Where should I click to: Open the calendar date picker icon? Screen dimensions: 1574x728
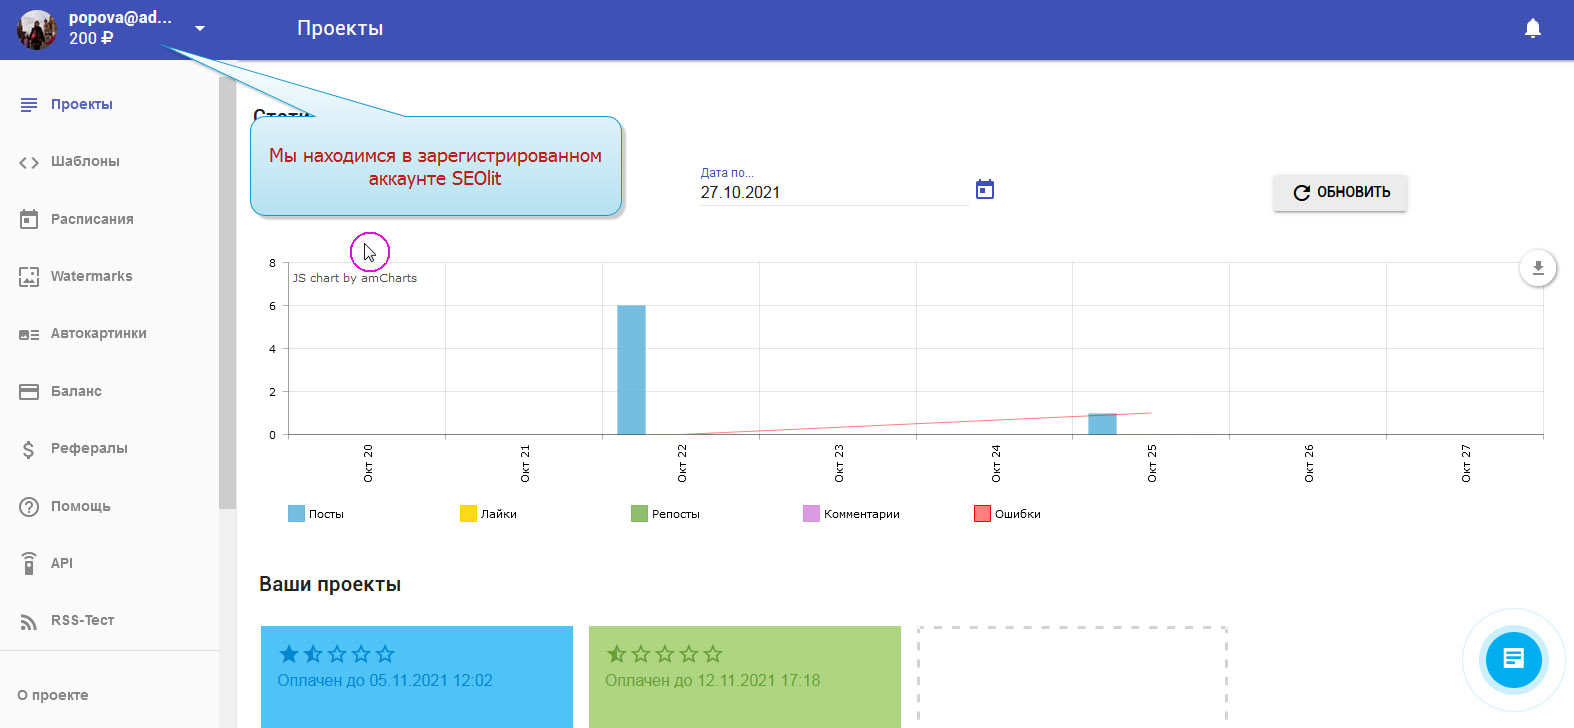(985, 190)
